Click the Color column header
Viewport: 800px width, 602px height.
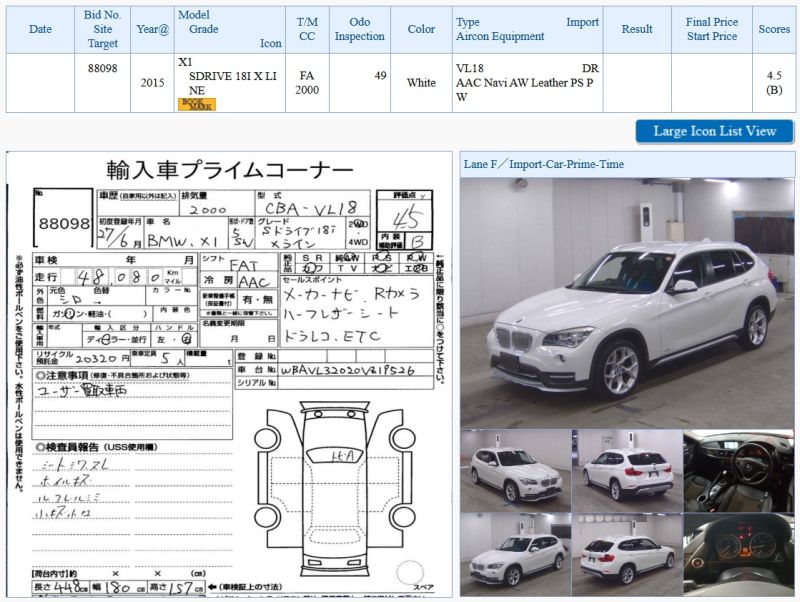[x=421, y=29]
